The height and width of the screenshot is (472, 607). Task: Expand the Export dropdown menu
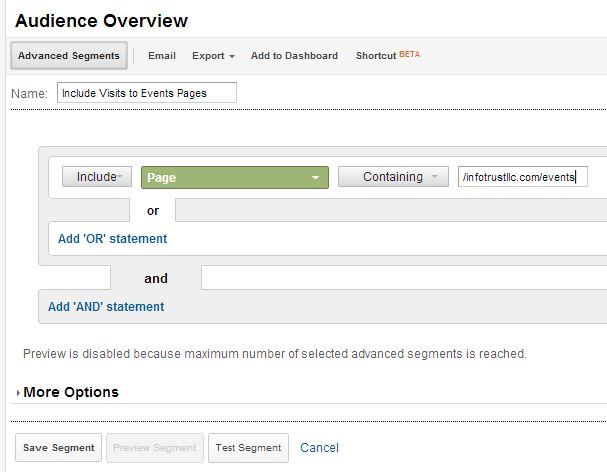(x=213, y=56)
